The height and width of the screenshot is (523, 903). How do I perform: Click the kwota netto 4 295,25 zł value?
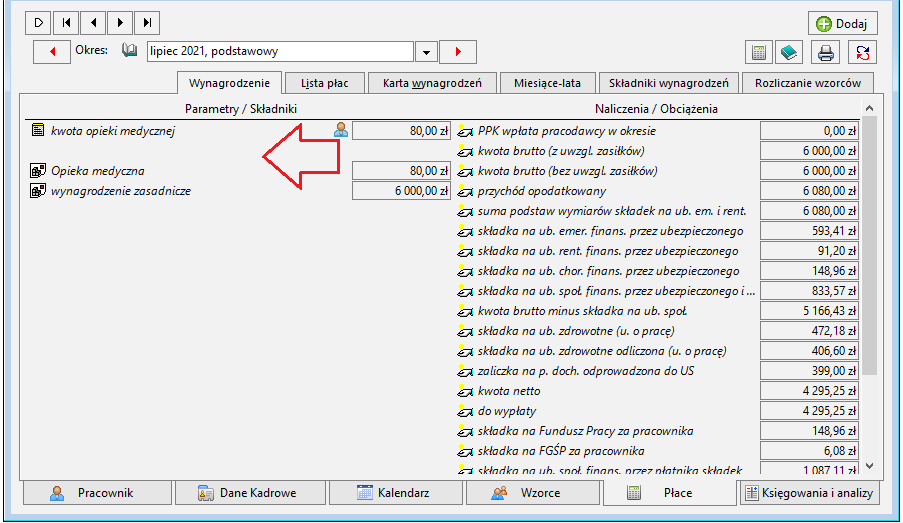tap(809, 391)
